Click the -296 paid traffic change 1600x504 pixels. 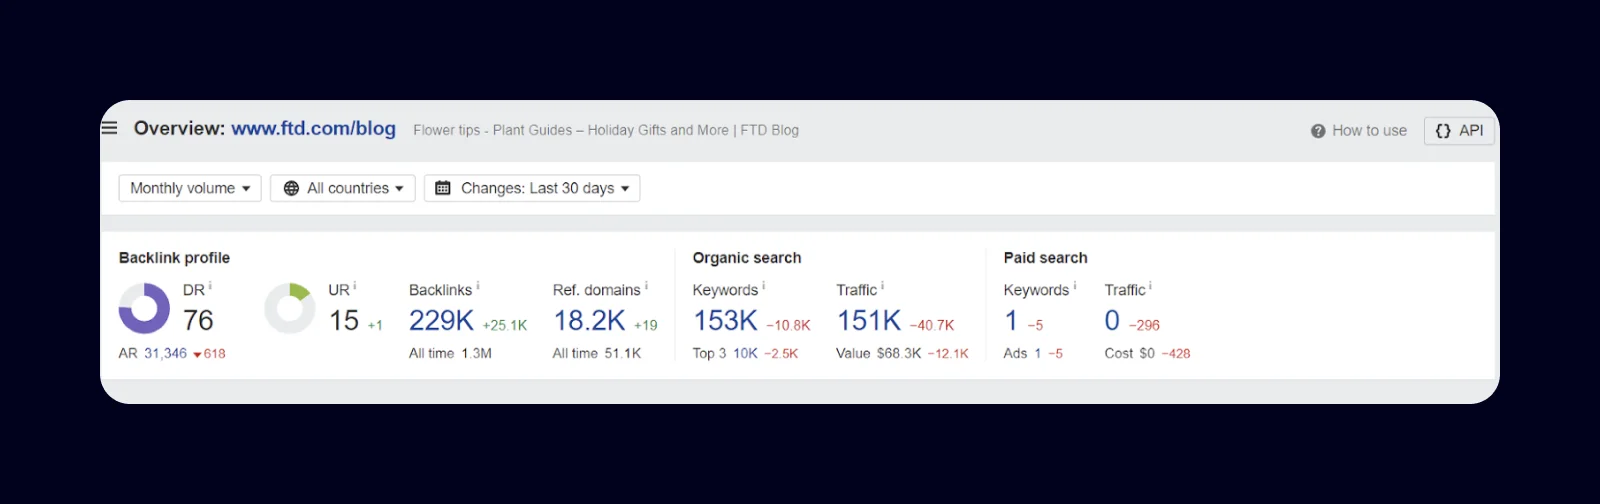pos(1144,325)
